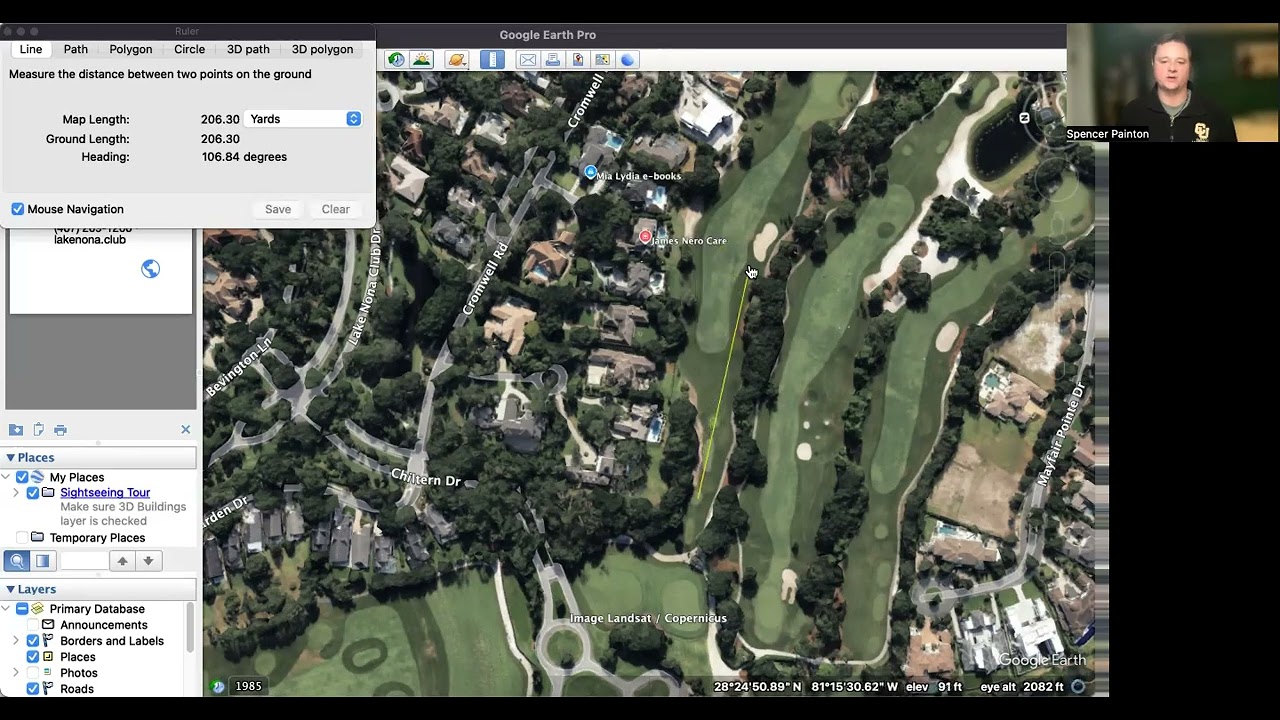Viewport: 1280px width, 720px height.
Task: Click the save image toolbar icon
Action: coord(578,60)
